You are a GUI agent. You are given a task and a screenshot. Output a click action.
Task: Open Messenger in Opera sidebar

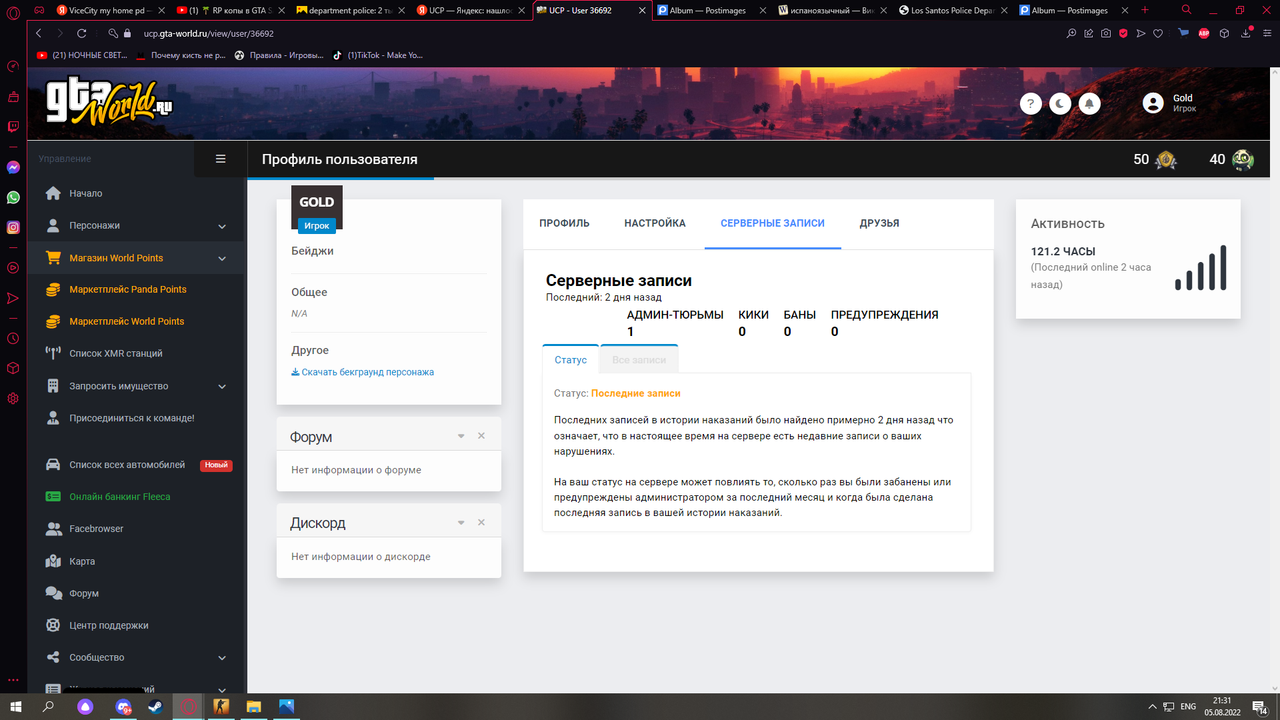(x=13, y=168)
